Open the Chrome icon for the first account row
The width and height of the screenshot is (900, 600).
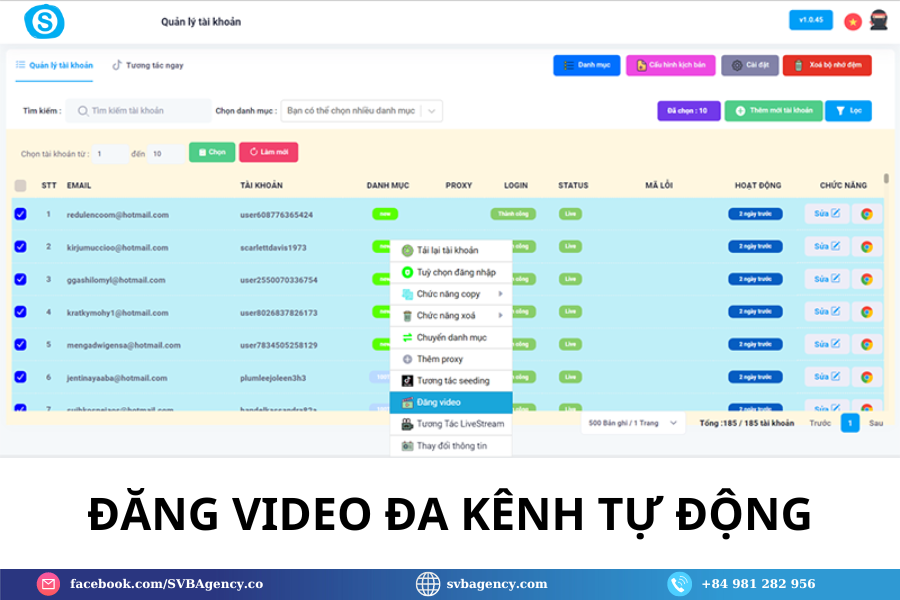(x=866, y=214)
